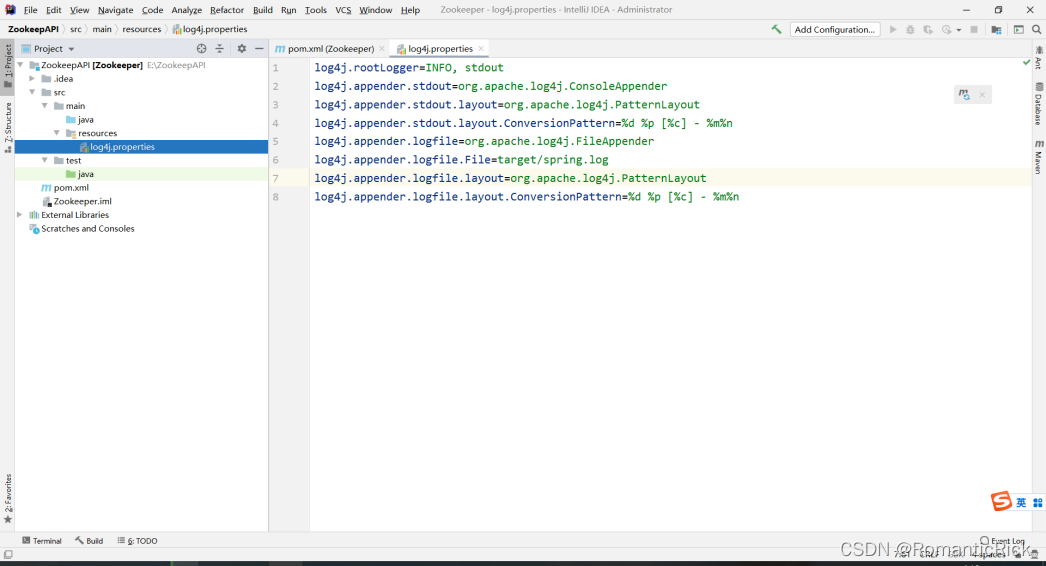Open the Event Log
Viewport: 1046px width, 566px height.
1002,541
